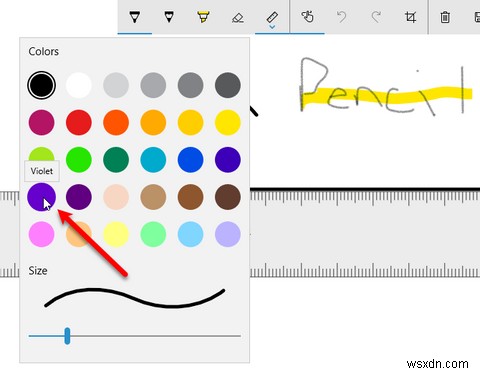This screenshot has width=480, height=374.
Task: Choose the dark Brown swatch
Action: click(228, 197)
